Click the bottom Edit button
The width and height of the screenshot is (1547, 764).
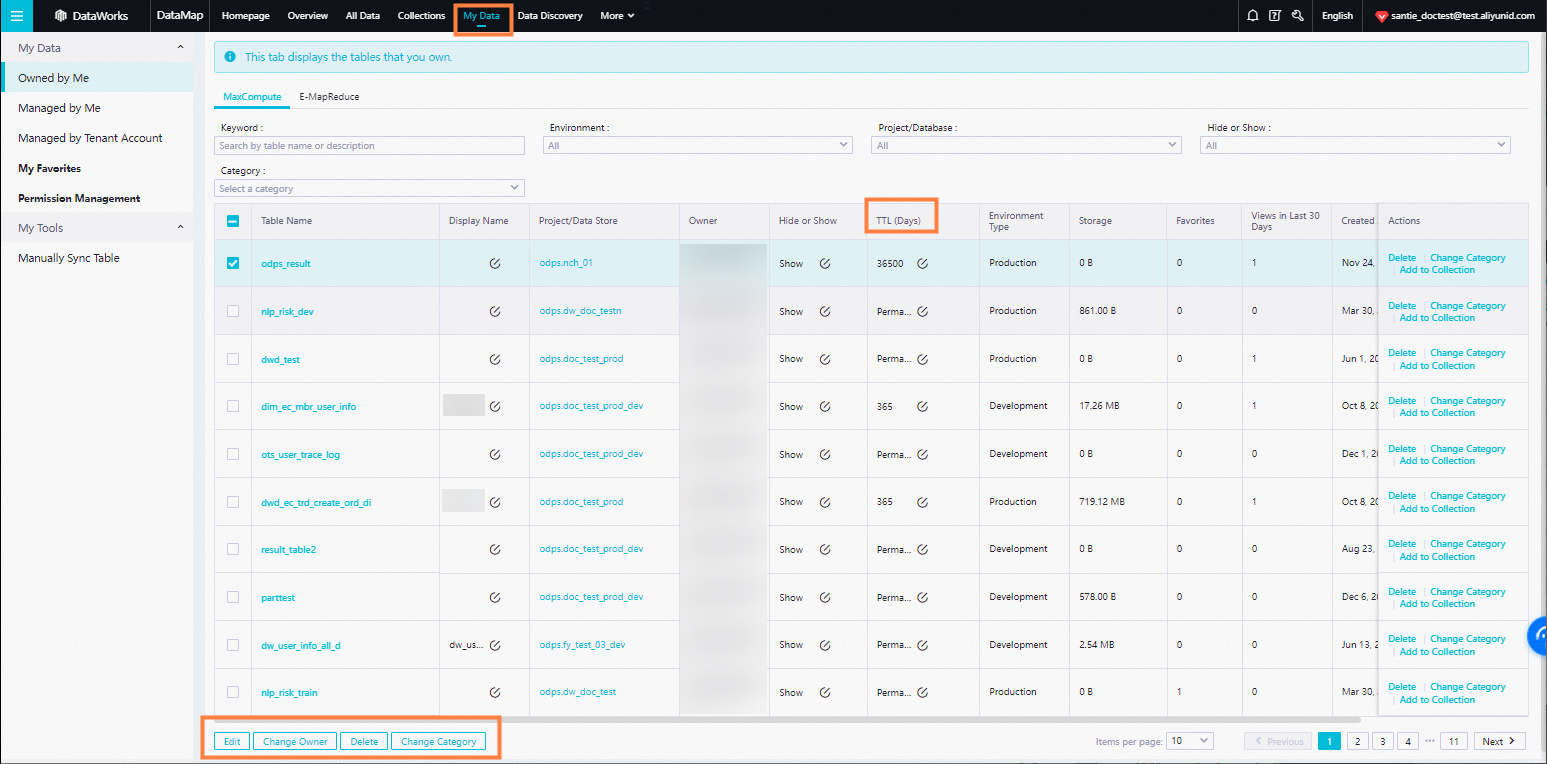coord(232,741)
